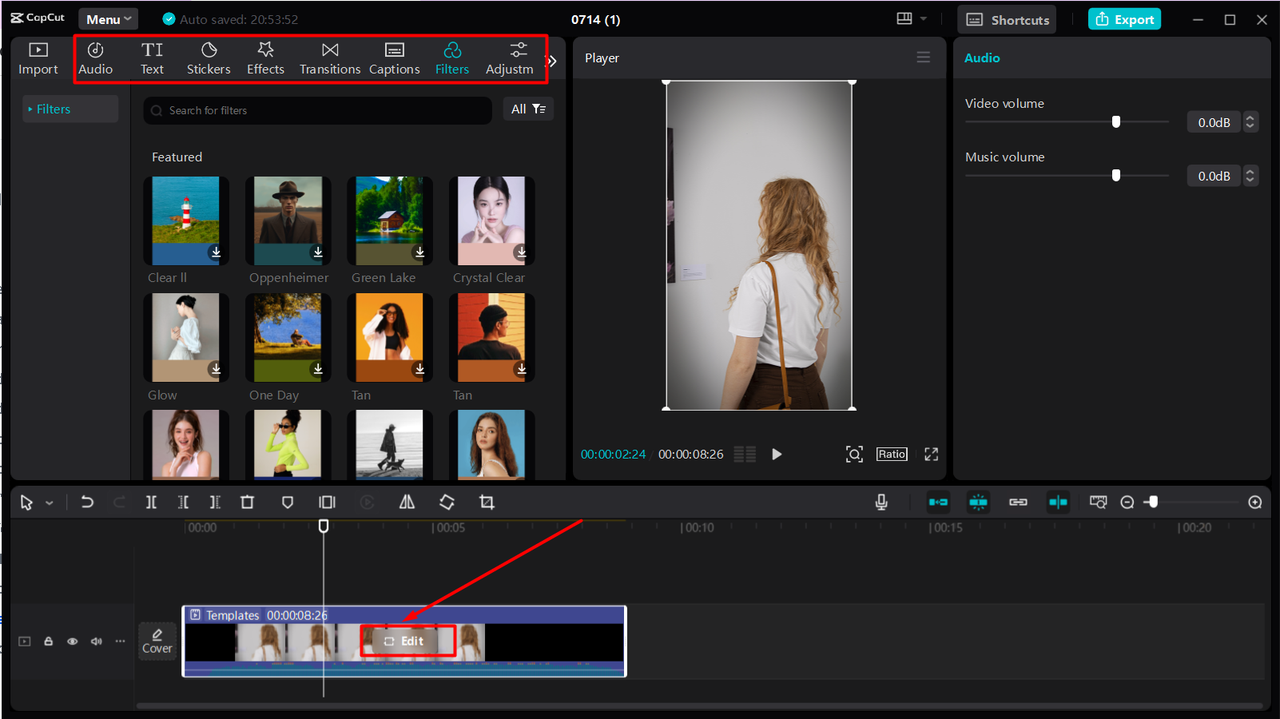Open the Ratio setting

[892, 454]
